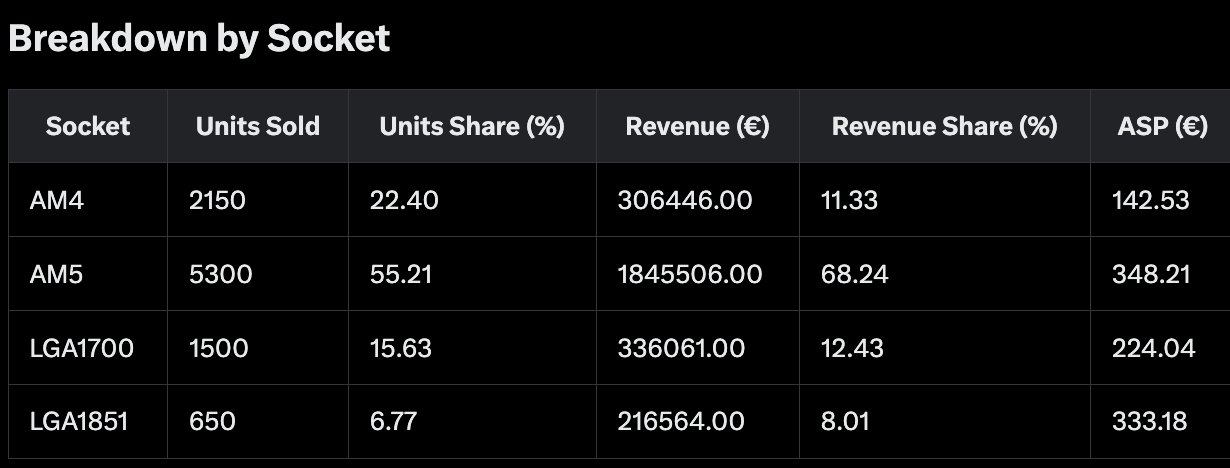
Task: Click the 5300 units sold cell
Action: coord(258,274)
